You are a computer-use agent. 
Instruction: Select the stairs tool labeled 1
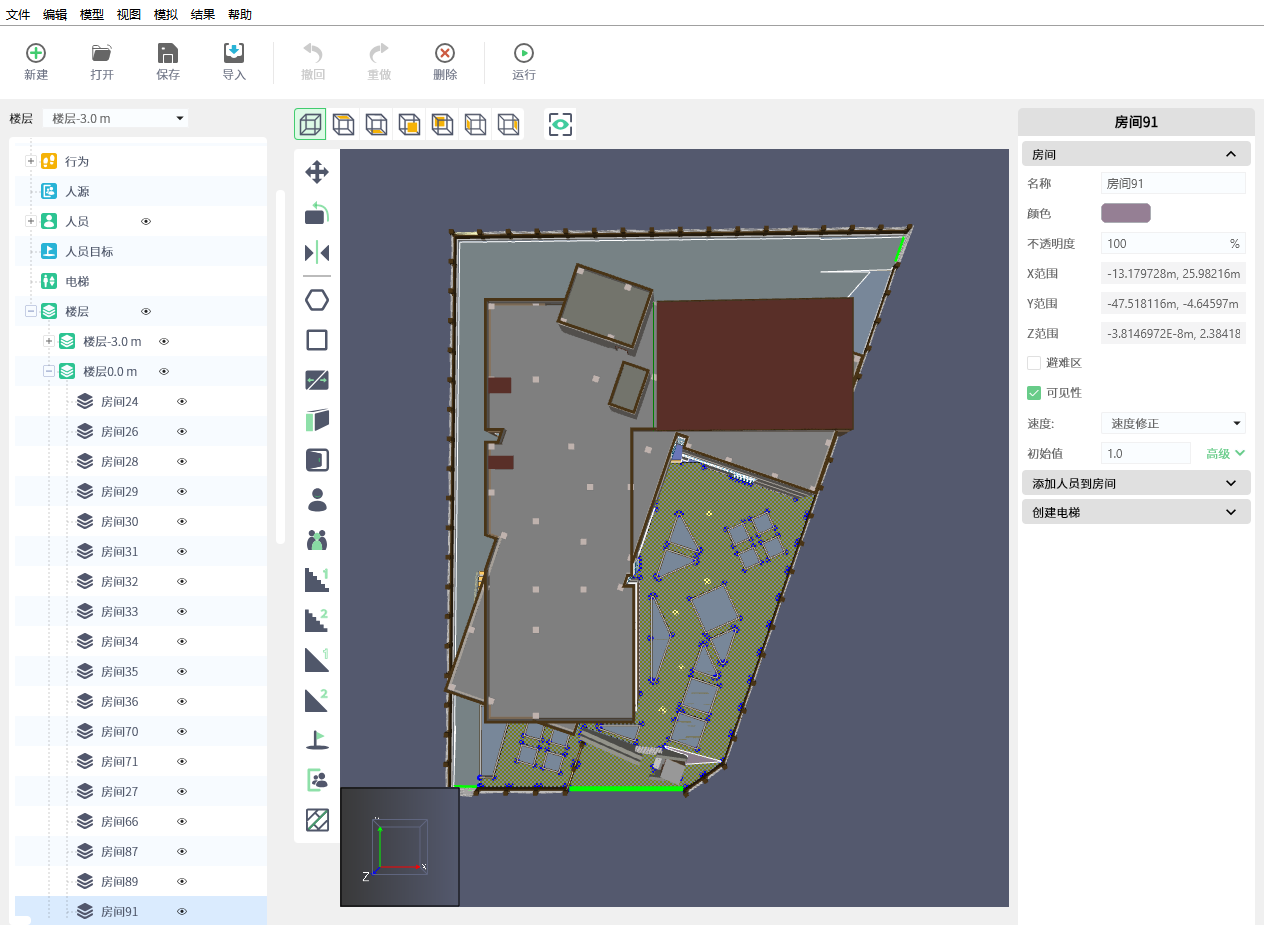(317, 580)
